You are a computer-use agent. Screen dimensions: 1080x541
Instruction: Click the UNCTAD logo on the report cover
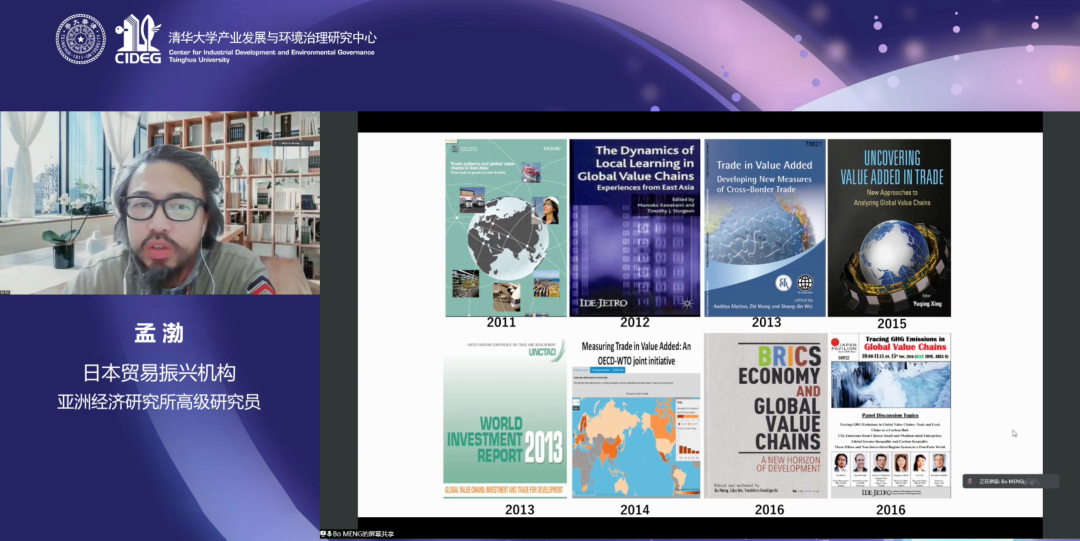(542, 351)
